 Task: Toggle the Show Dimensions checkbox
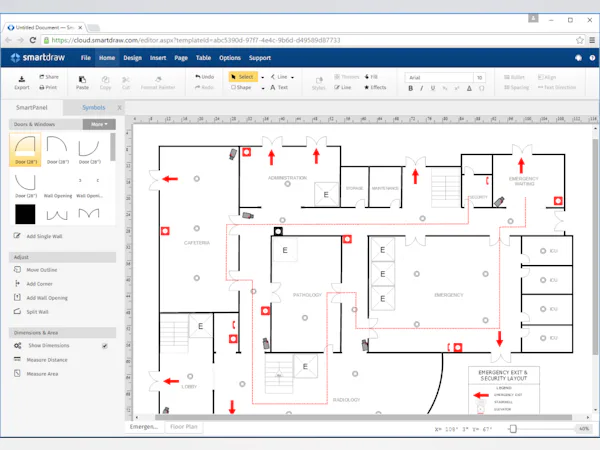(x=105, y=346)
